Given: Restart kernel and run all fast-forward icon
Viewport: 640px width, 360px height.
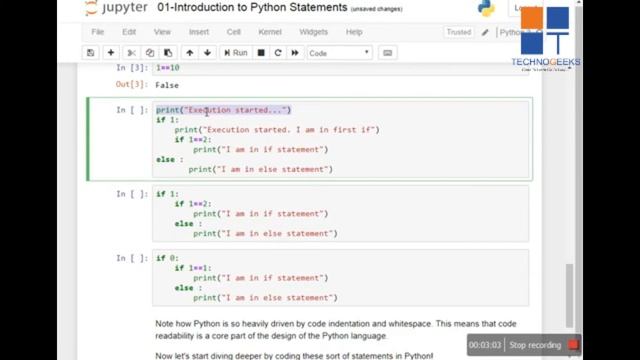Looking at the screenshot, I should point(295,53).
